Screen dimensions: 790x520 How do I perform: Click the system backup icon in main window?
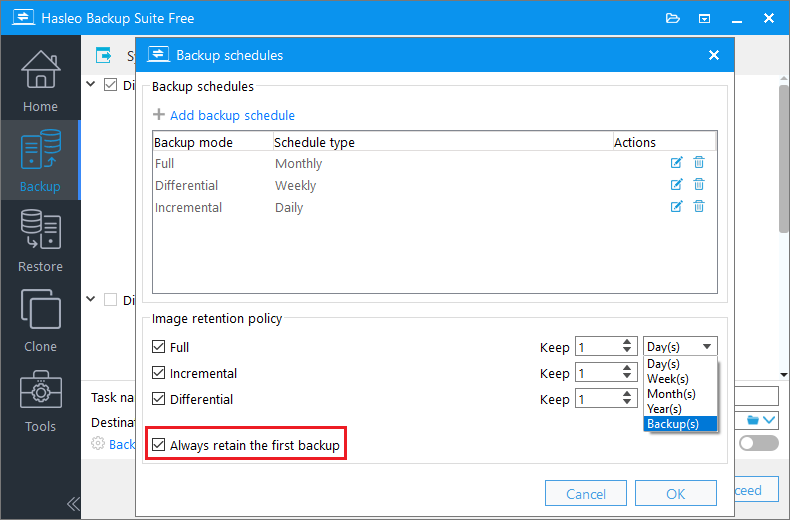(104, 55)
